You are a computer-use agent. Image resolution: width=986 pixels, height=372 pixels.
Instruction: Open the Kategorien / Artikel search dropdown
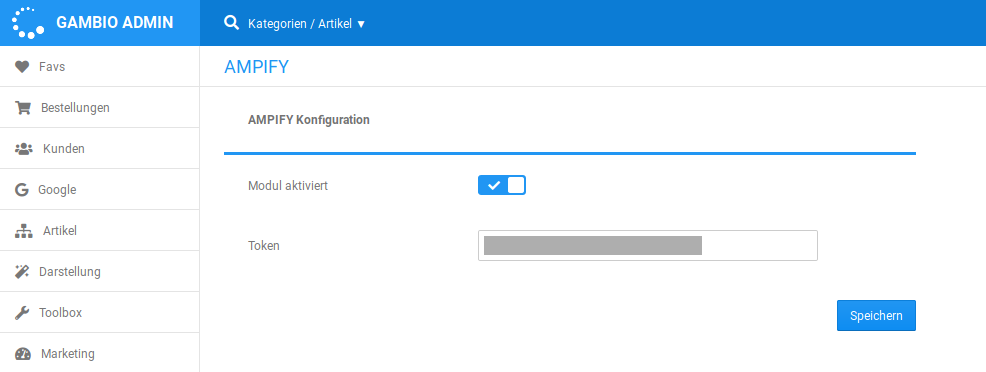(x=306, y=24)
